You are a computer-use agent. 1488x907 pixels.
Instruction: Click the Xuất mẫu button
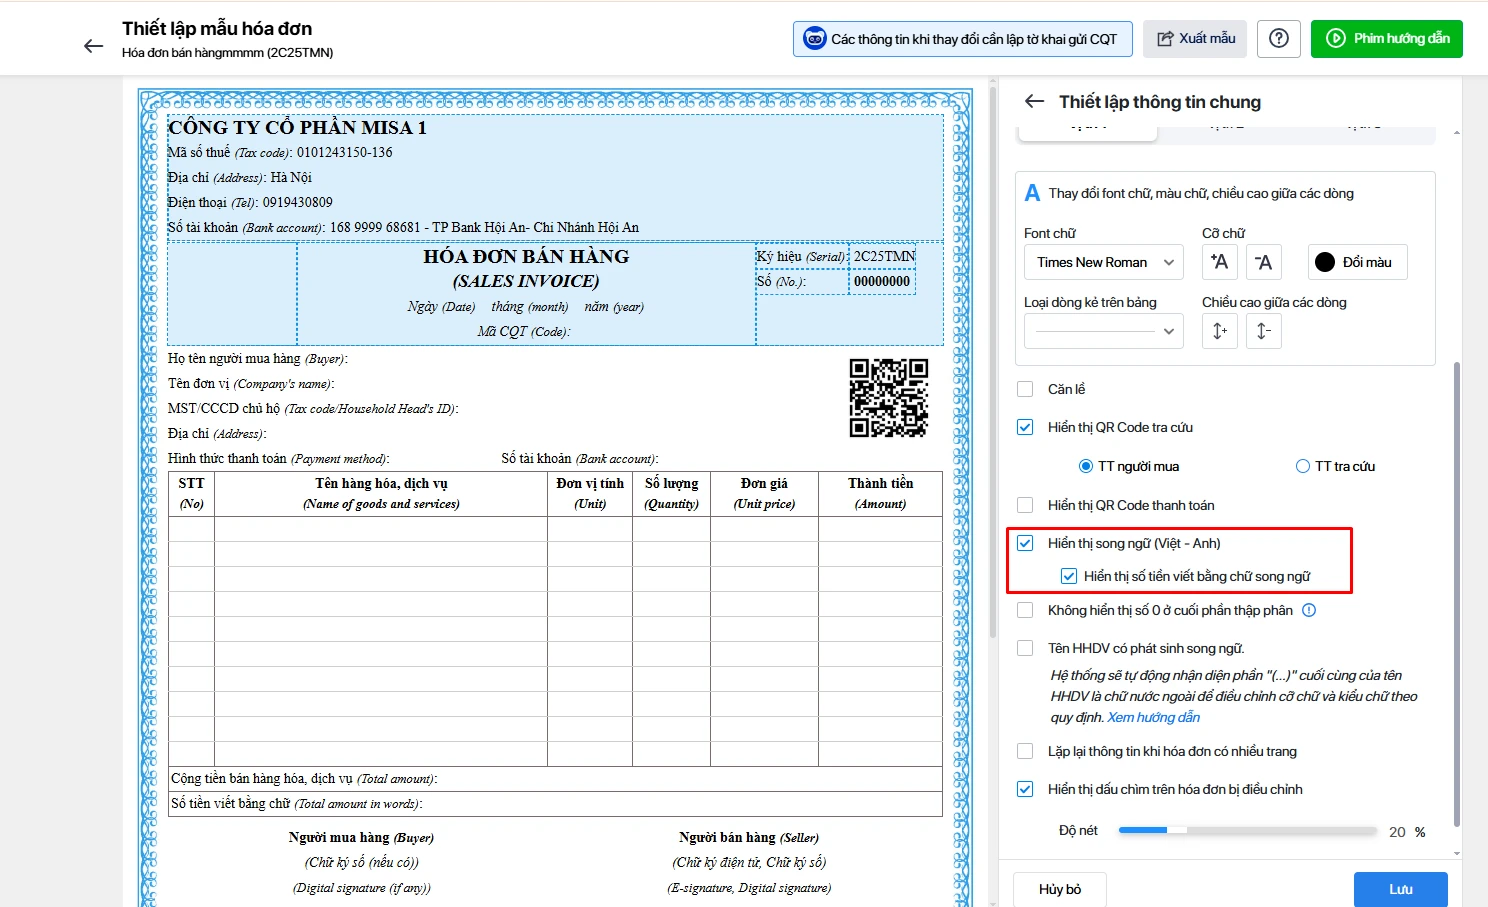1195,39
